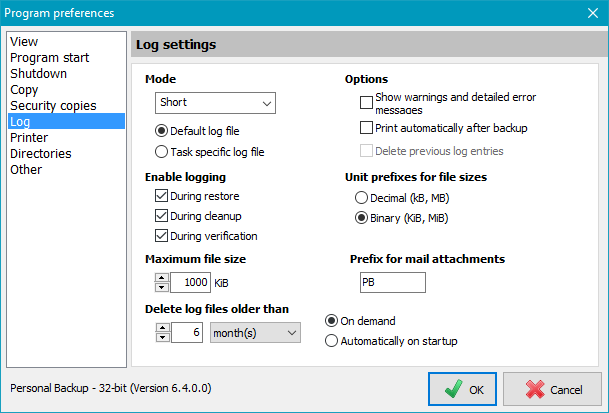
Task: Click the Delete log files older than label
Action: coord(217,309)
